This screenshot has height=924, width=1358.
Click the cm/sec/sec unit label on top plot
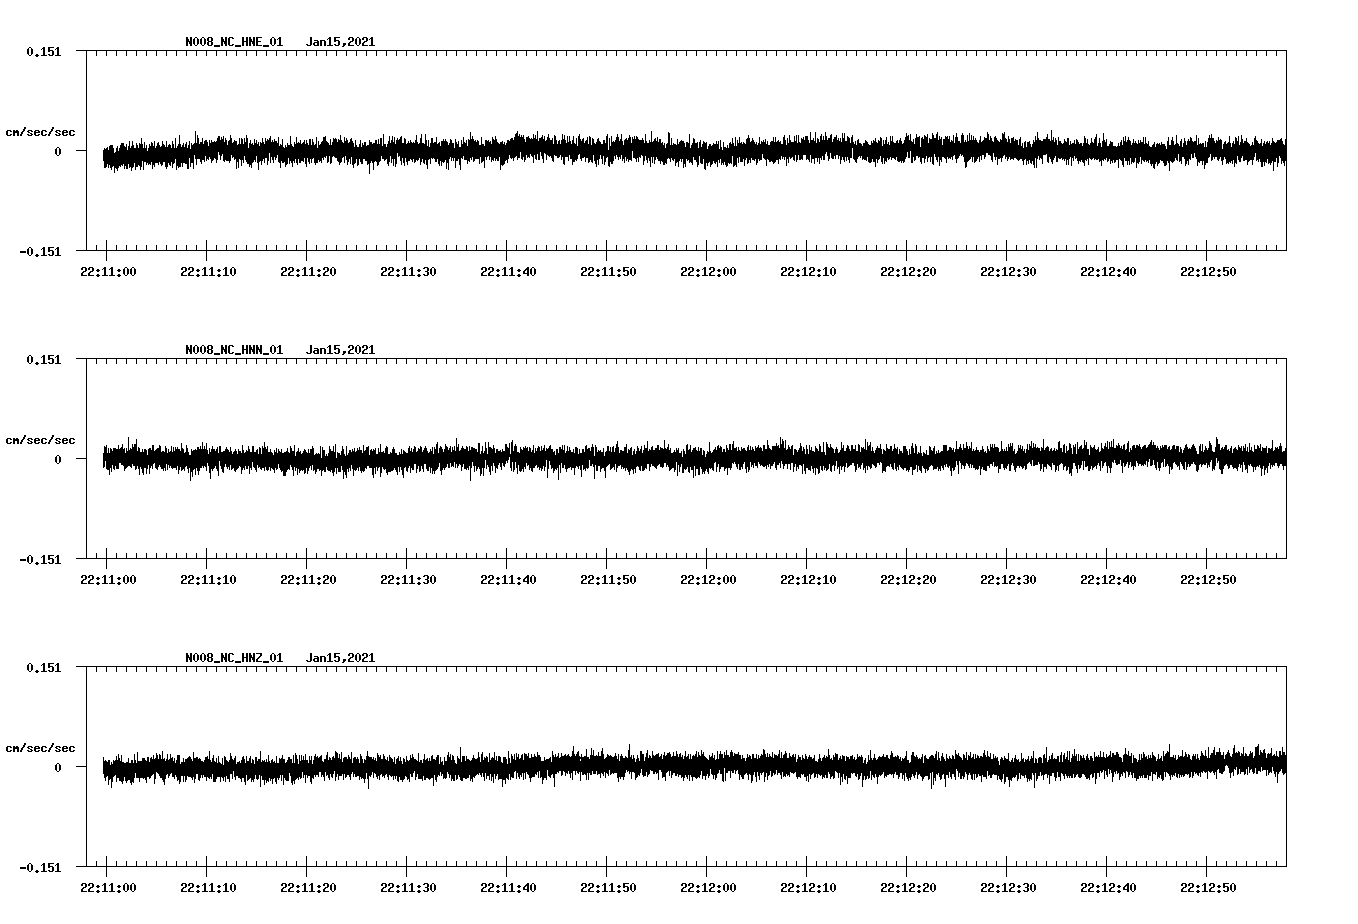coord(41,131)
